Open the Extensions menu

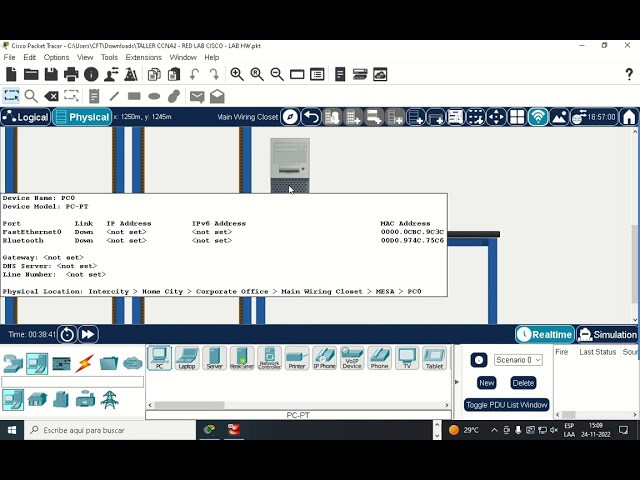point(143,57)
